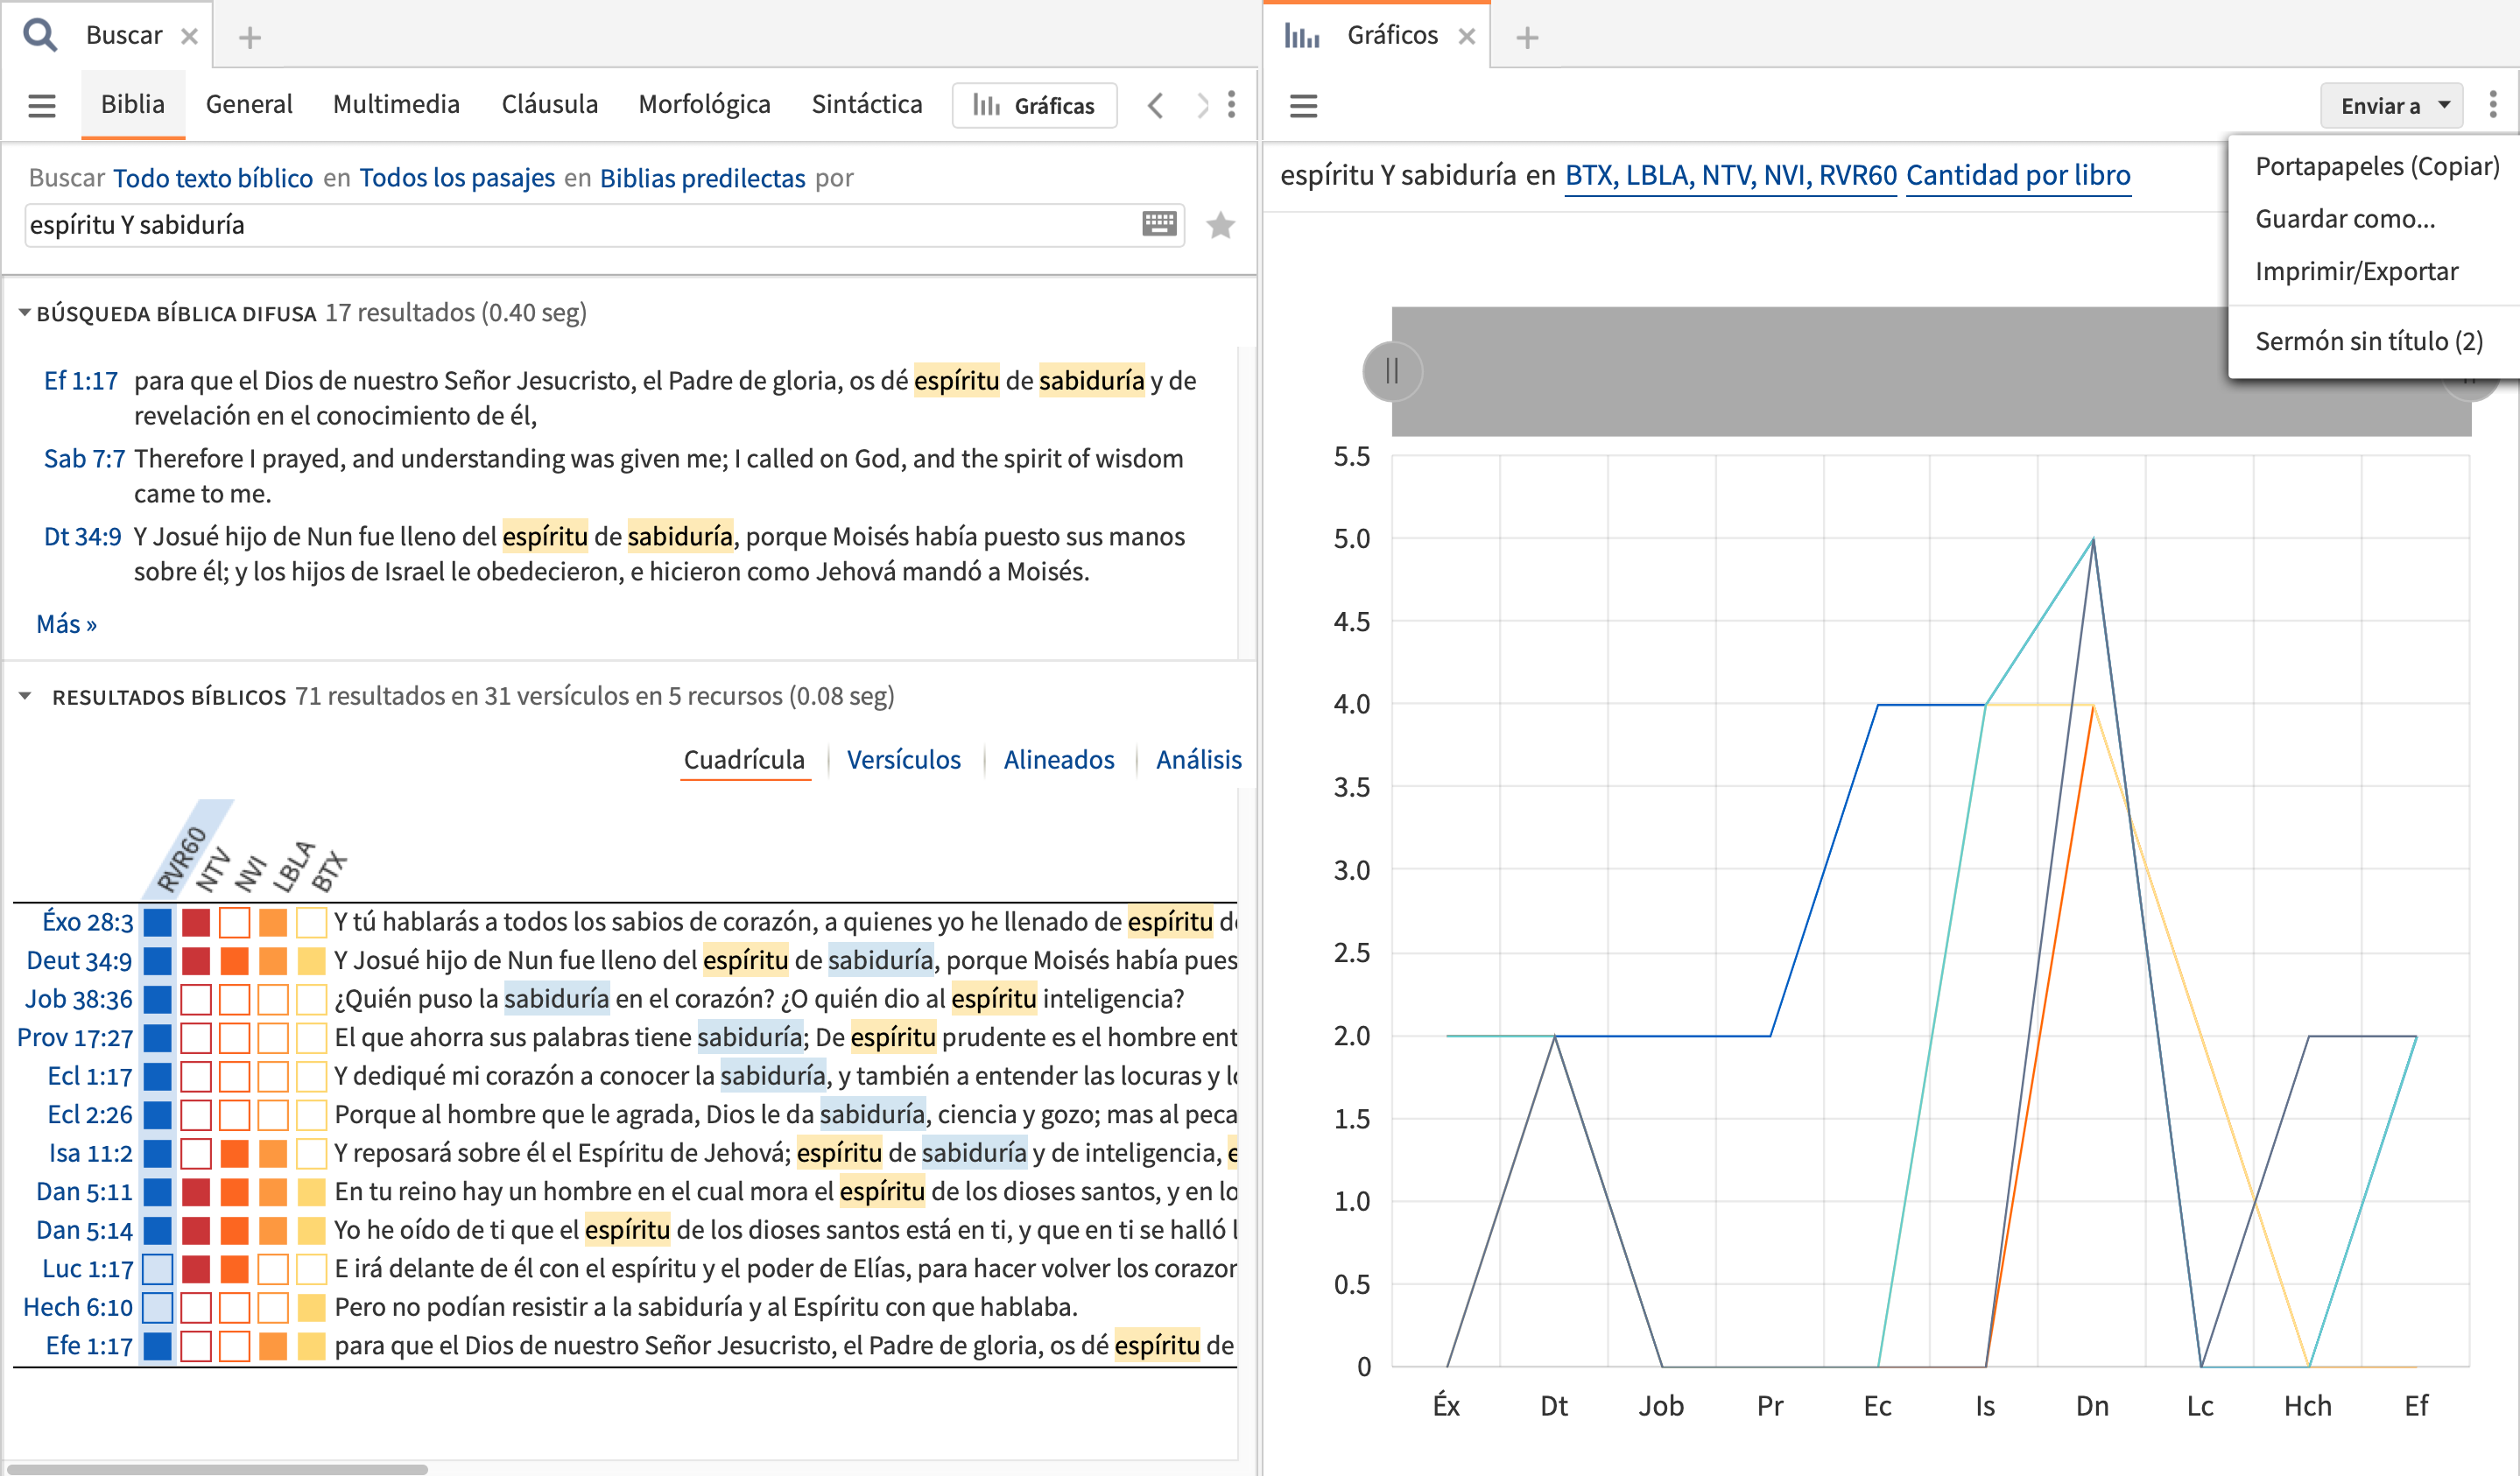Click the NVI orange square for Isa 11:2
The height and width of the screenshot is (1476, 2520).
tap(234, 1153)
